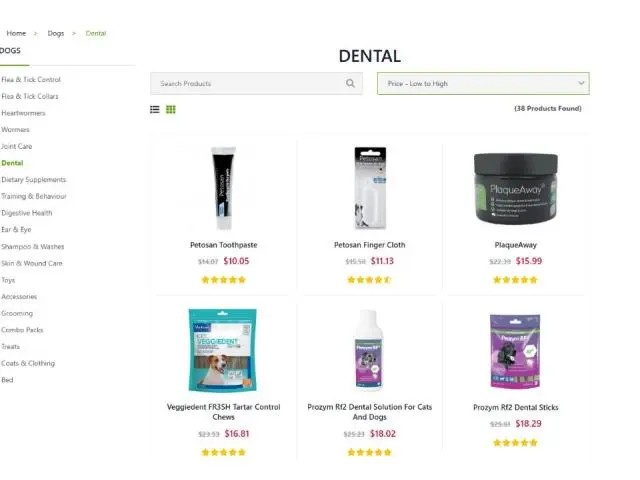Open the Joint Care category
The width and height of the screenshot is (640, 480).
(x=16, y=146)
